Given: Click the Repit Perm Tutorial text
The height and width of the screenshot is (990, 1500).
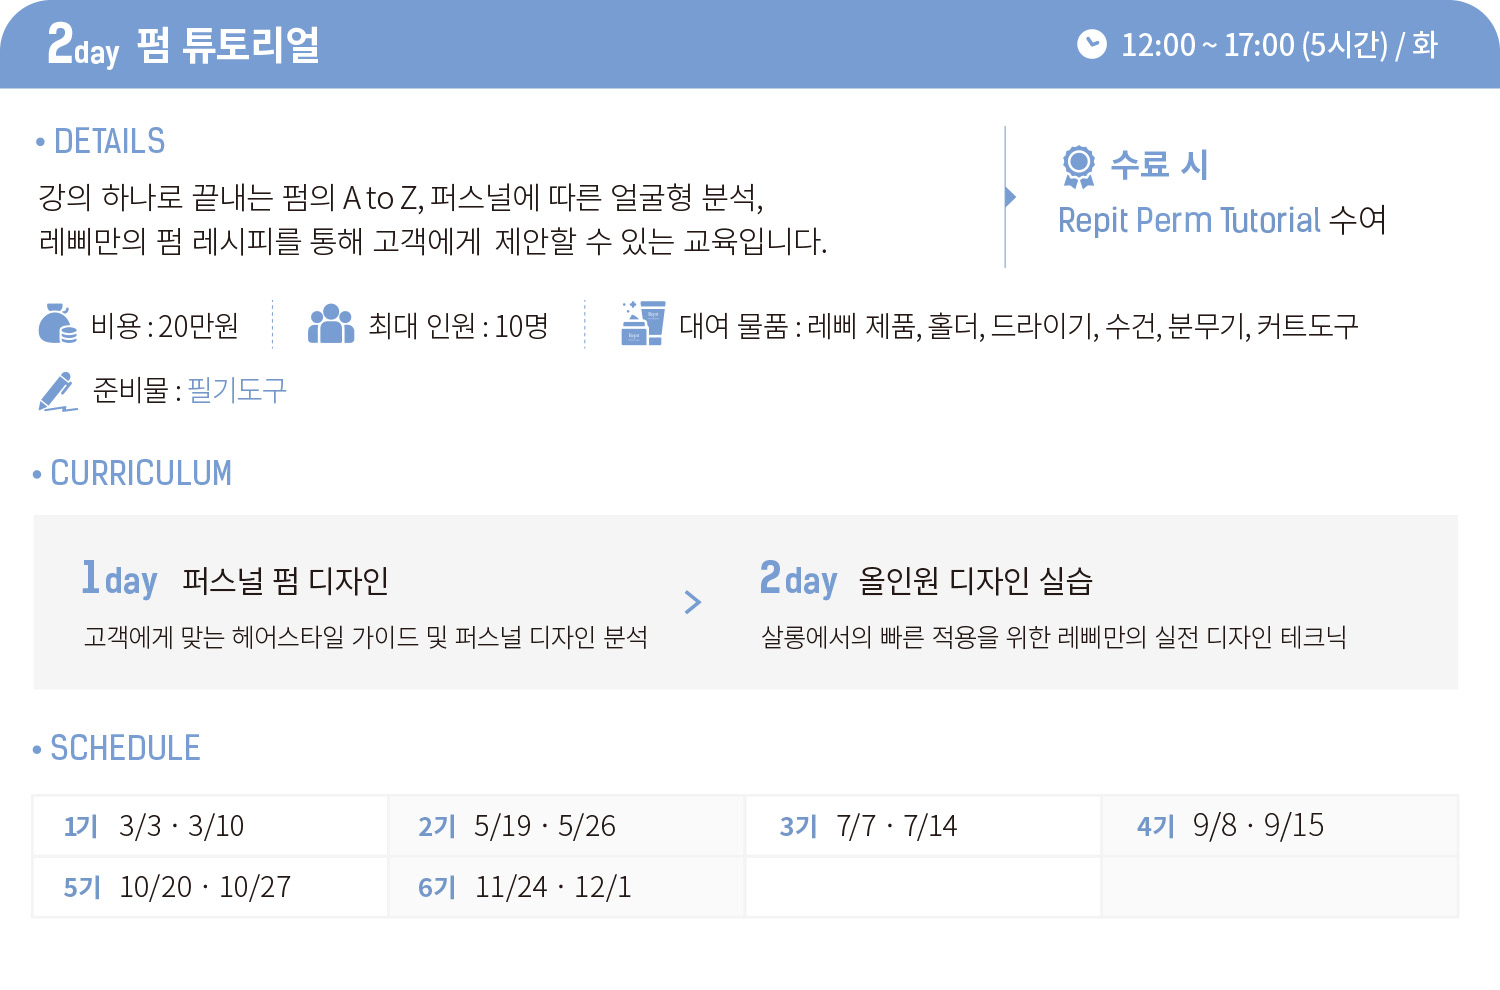Looking at the screenshot, I should (1189, 220).
